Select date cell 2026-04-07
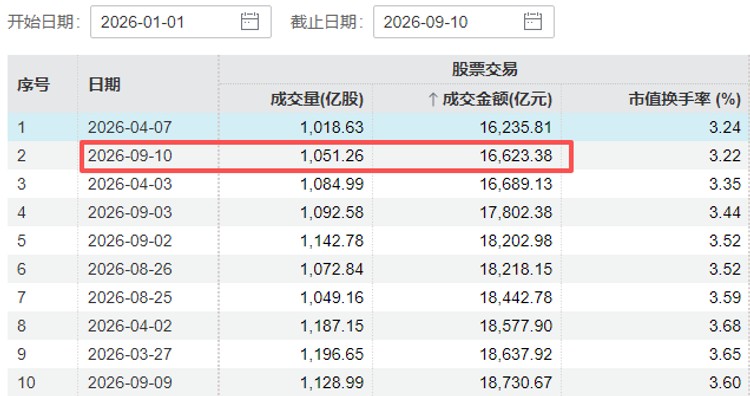 [x=130, y=127]
